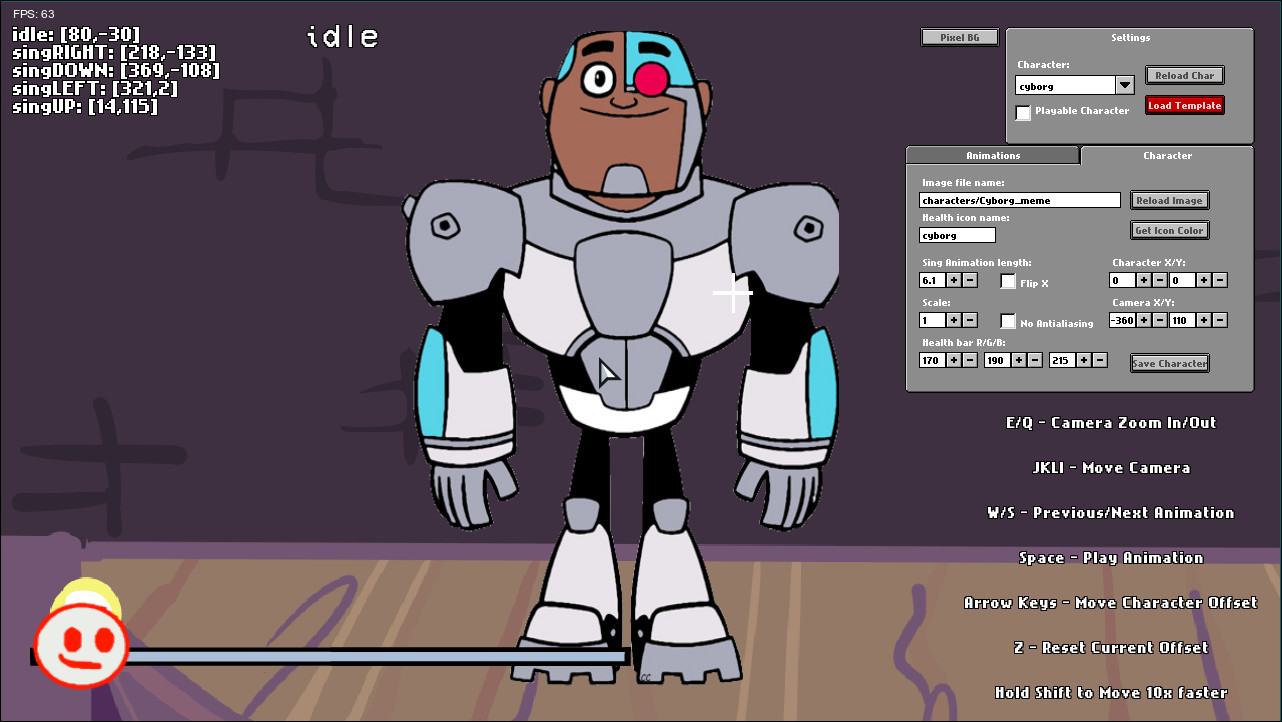Increase Health bar red value 170

(x=954, y=360)
